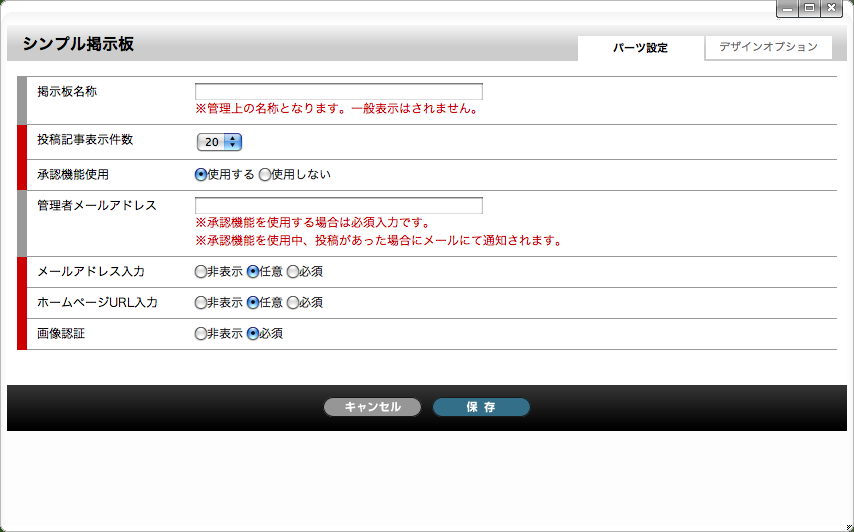Click the 保存 button
The height and width of the screenshot is (532, 854).
pyautogui.click(x=481, y=407)
